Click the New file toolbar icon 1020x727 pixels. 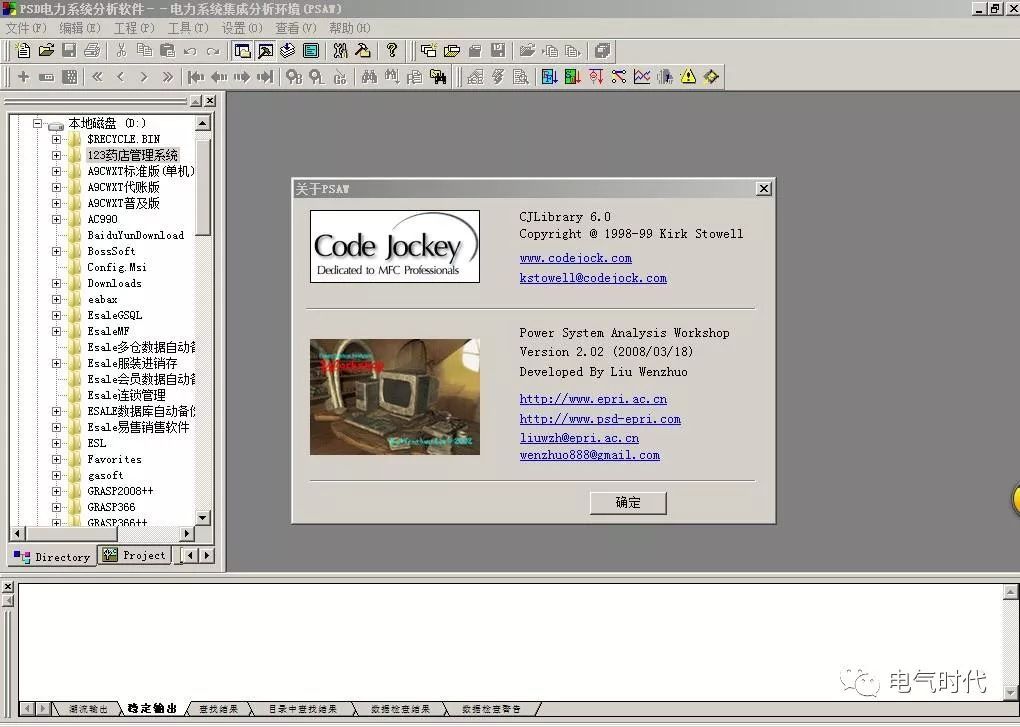pos(23,50)
